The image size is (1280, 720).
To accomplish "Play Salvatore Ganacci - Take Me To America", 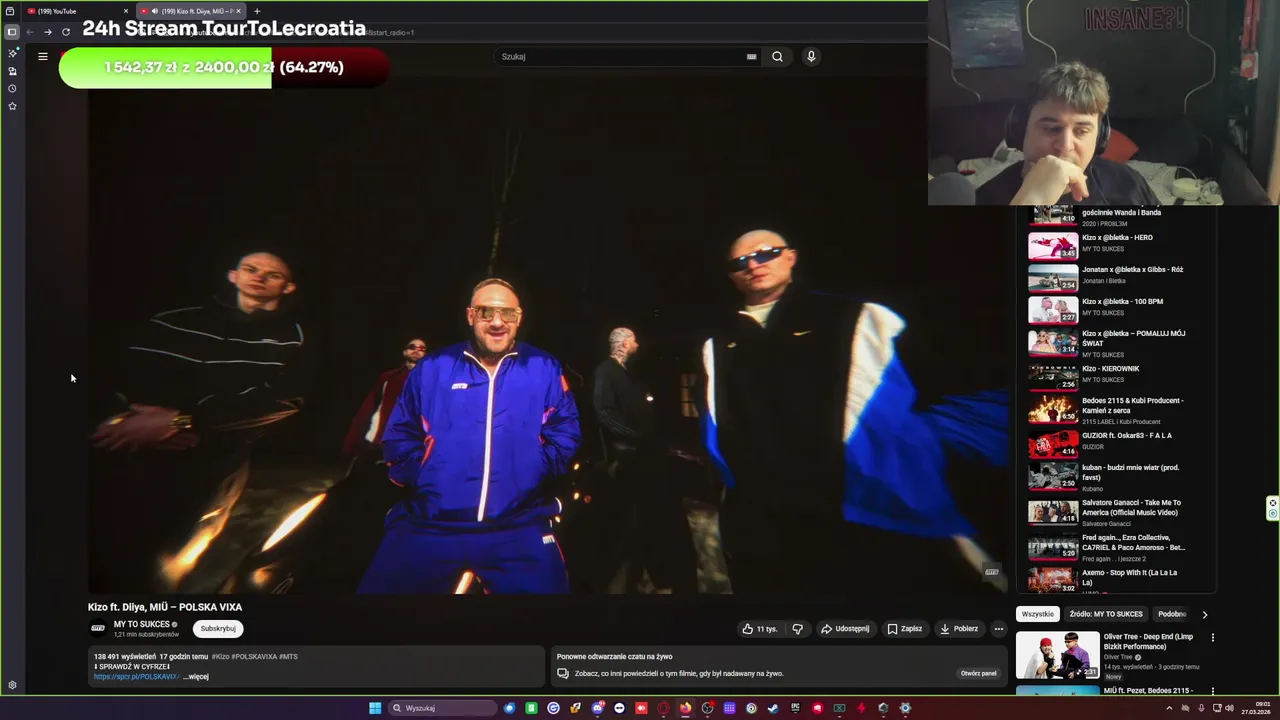I will [x=1122, y=511].
